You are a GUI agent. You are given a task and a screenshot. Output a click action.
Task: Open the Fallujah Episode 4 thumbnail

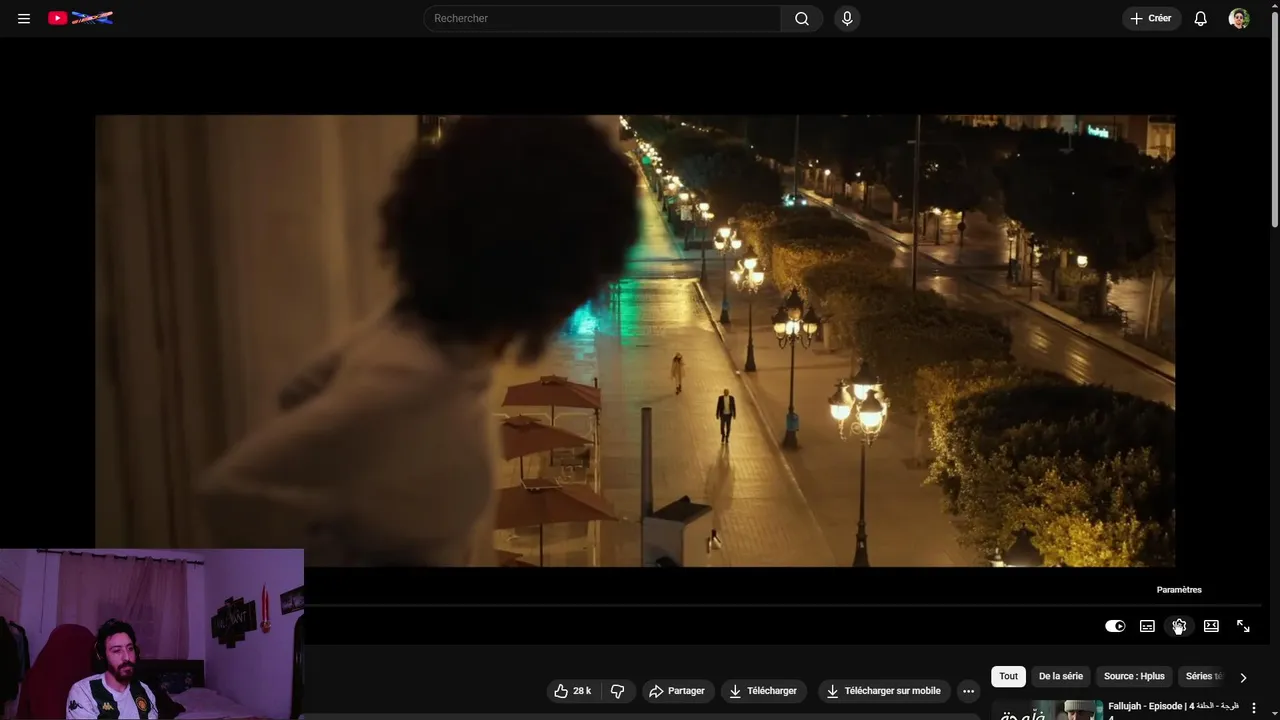coord(1047,709)
